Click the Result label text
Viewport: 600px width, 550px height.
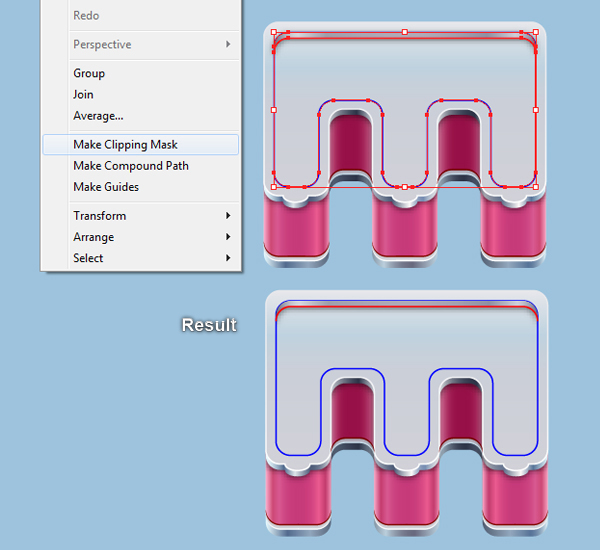pyautogui.click(x=209, y=325)
